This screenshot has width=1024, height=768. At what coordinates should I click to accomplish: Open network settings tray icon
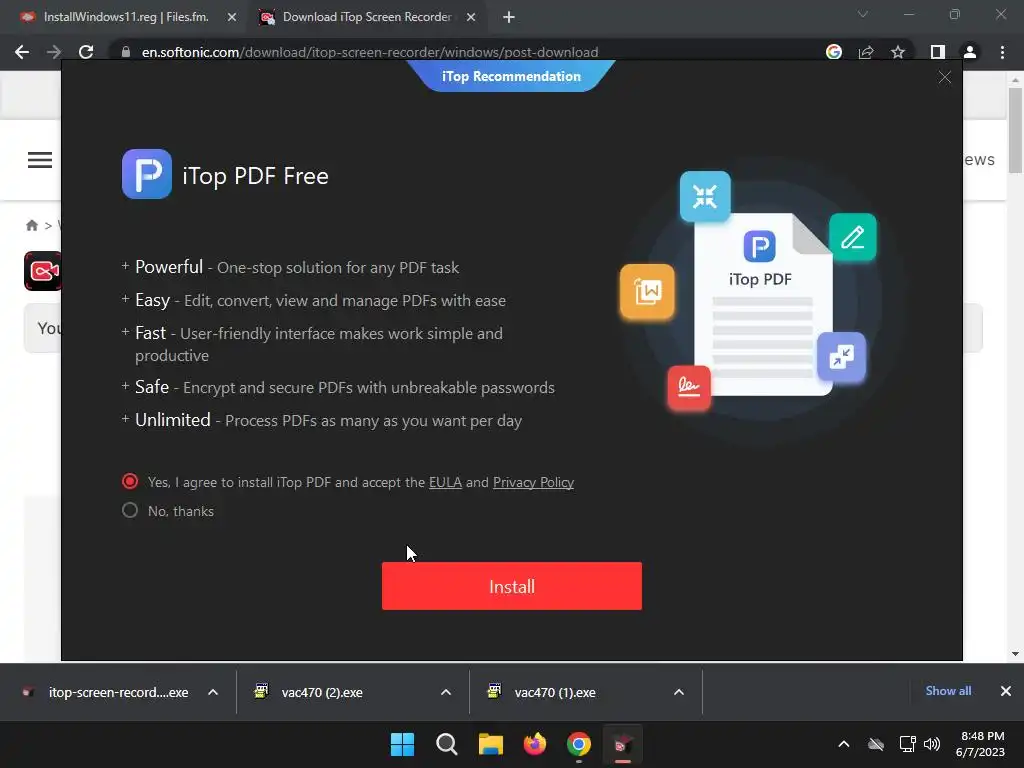[x=907, y=744]
